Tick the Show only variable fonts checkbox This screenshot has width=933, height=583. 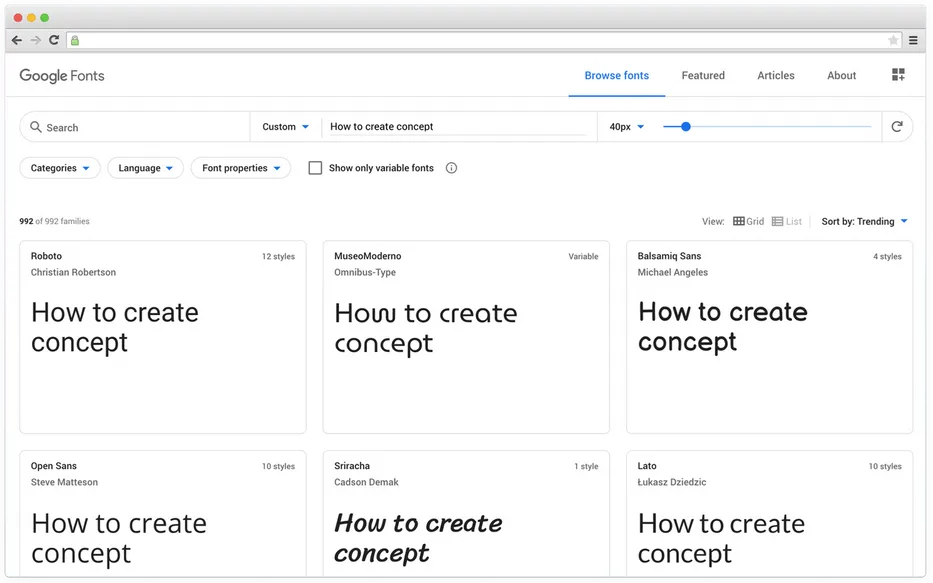[x=315, y=168]
